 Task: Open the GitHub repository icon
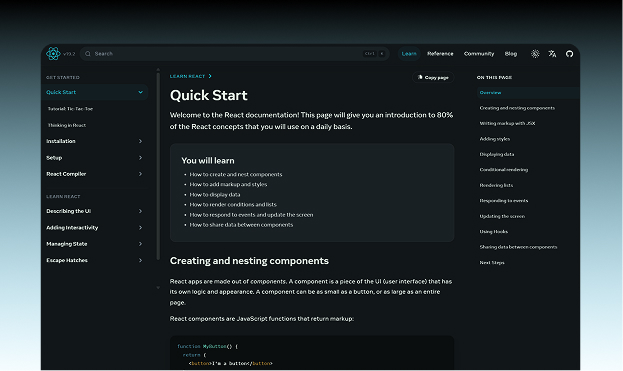point(569,54)
